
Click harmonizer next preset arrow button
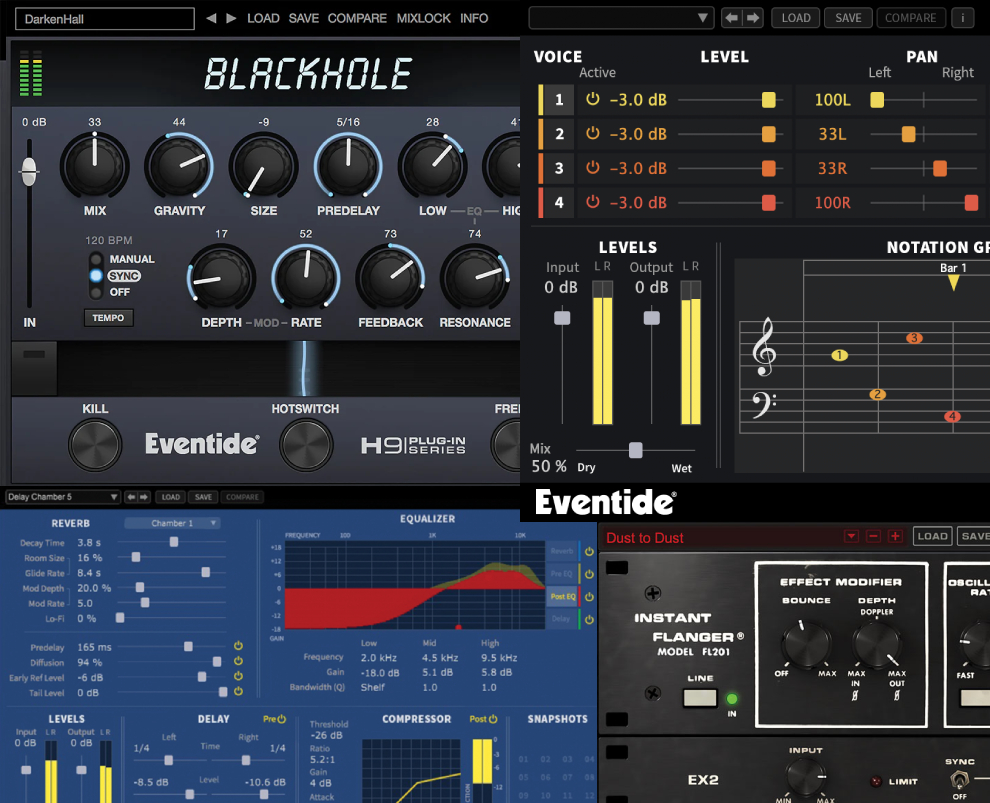753,18
